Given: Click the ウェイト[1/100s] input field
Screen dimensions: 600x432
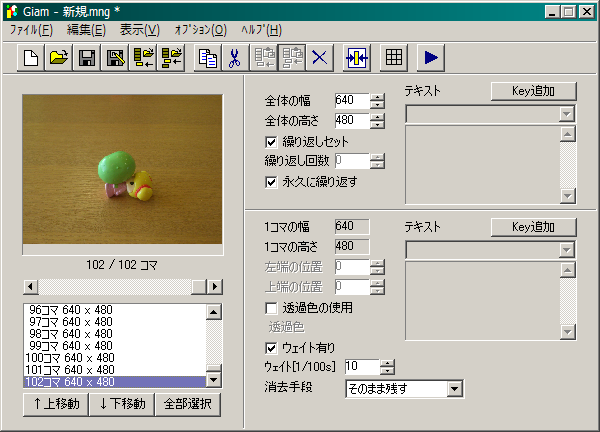Looking at the screenshot, I should tap(362, 367).
